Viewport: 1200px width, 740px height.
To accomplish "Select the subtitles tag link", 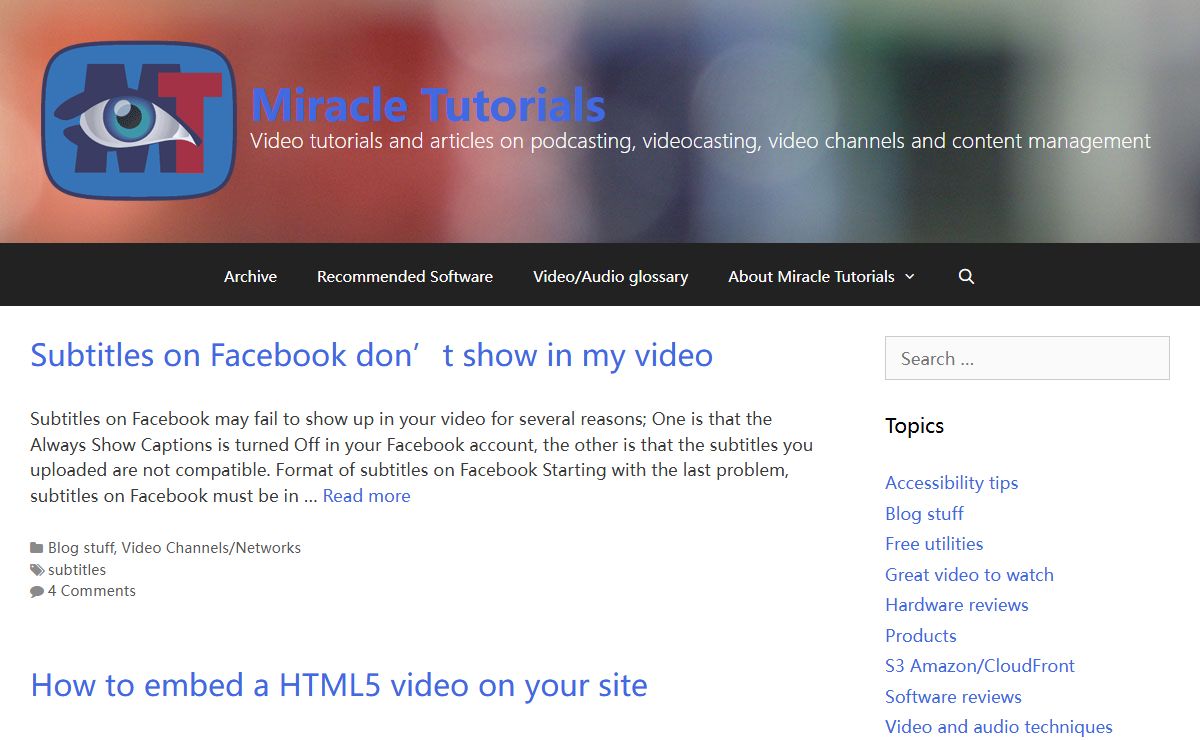I will coord(77,570).
